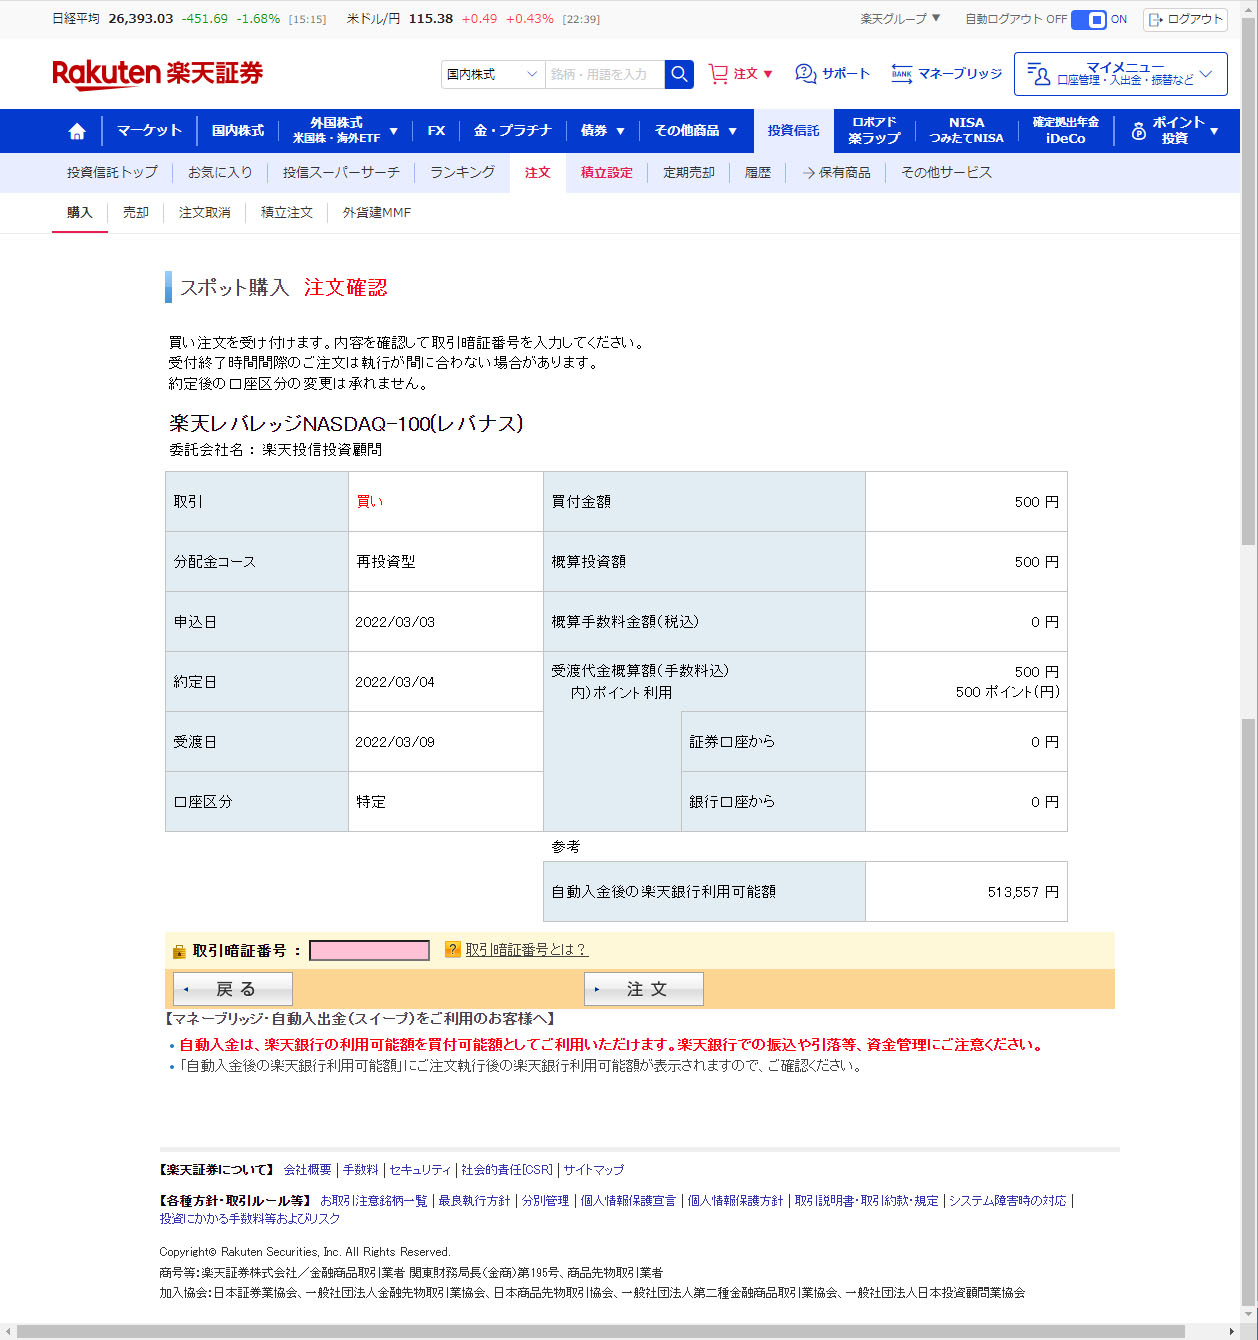Click the shopping cart order icon
The height and width of the screenshot is (1340, 1258).
718,74
